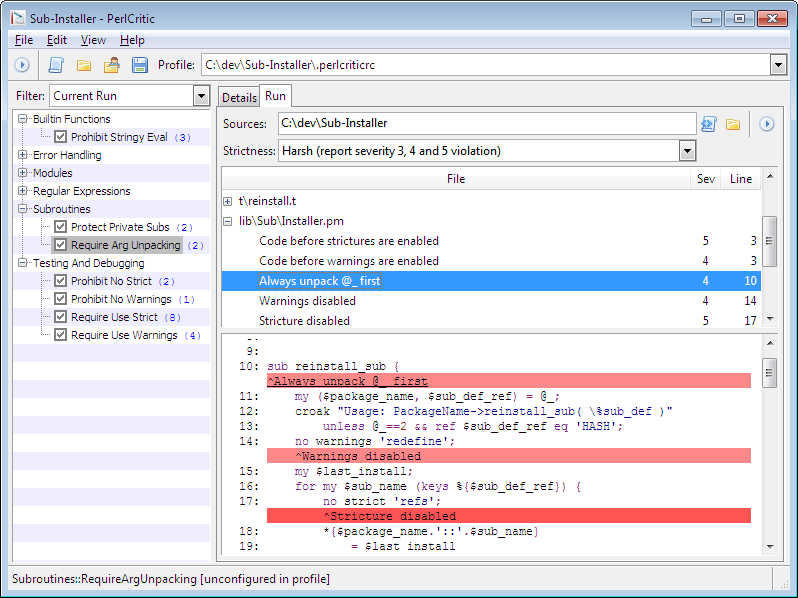Click pink 'Warnings disabled' highlight in code
Screen dimensions: 798x598
coord(509,455)
